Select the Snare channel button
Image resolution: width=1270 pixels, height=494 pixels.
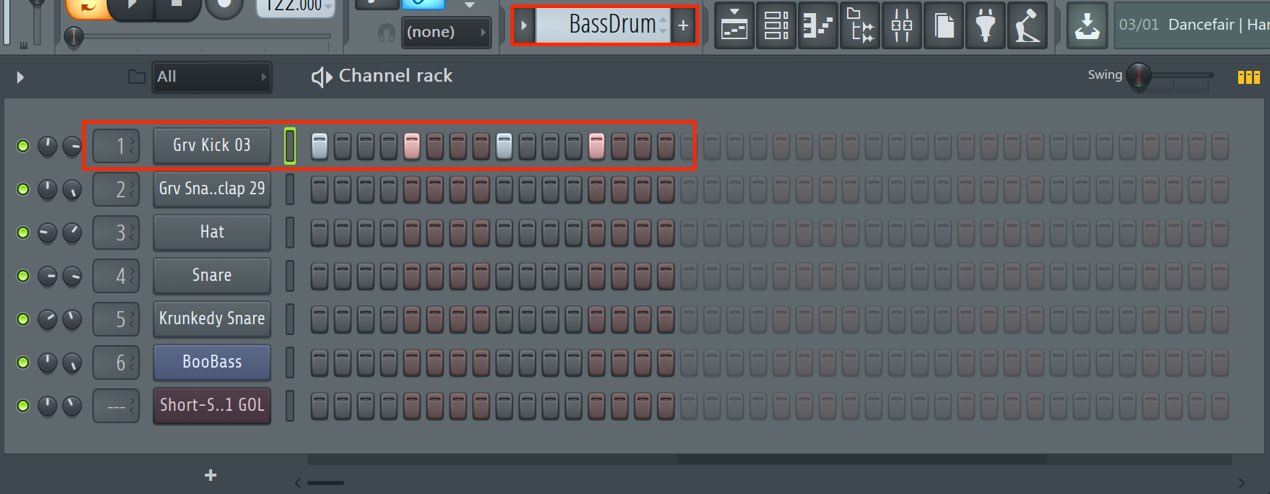212,275
